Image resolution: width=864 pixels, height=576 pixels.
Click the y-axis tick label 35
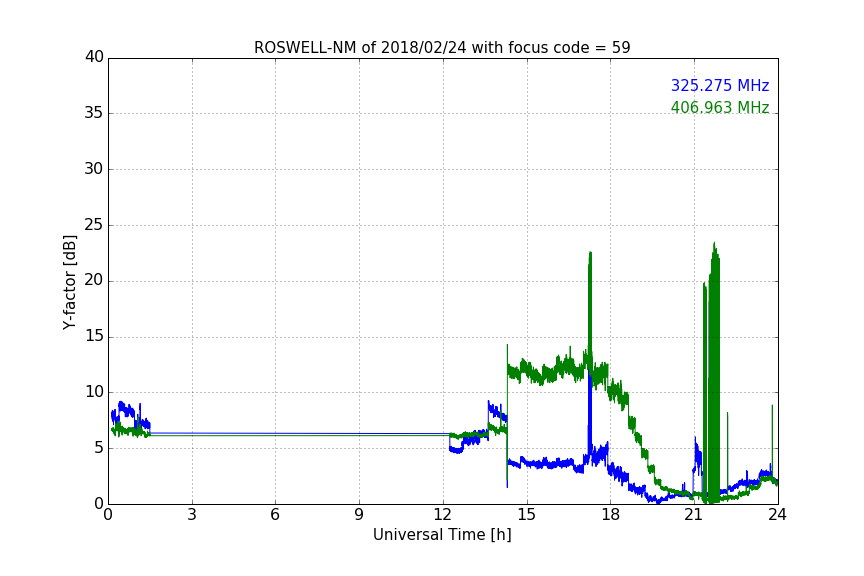tap(94, 113)
